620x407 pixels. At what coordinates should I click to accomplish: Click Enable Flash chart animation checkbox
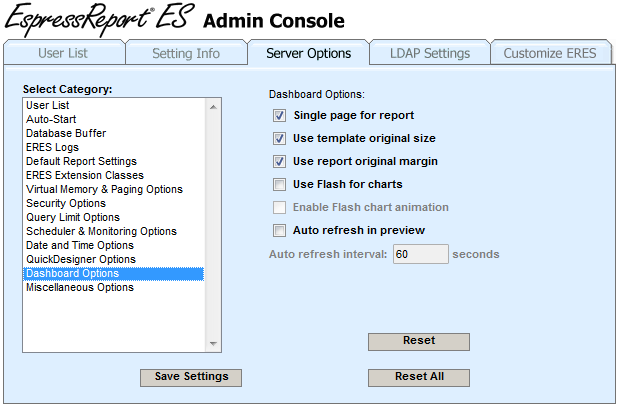click(x=279, y=207)
